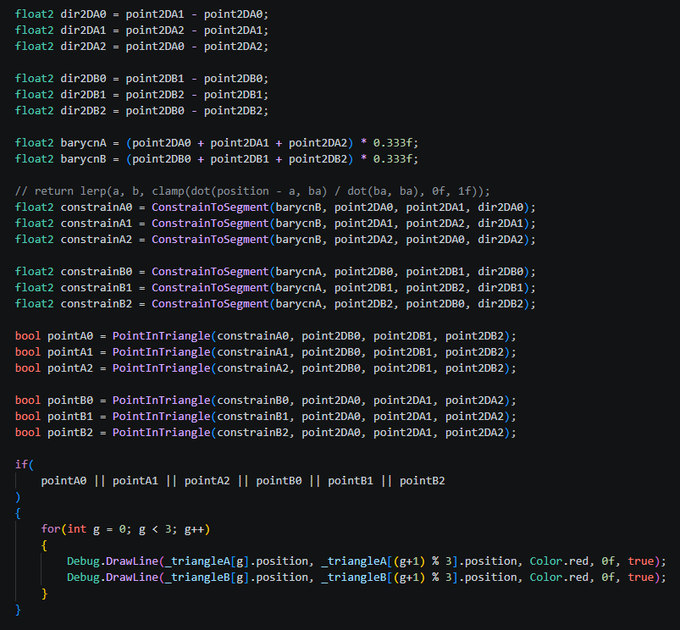Click 'bool pointB0' declared variable name

coord(70,400)
